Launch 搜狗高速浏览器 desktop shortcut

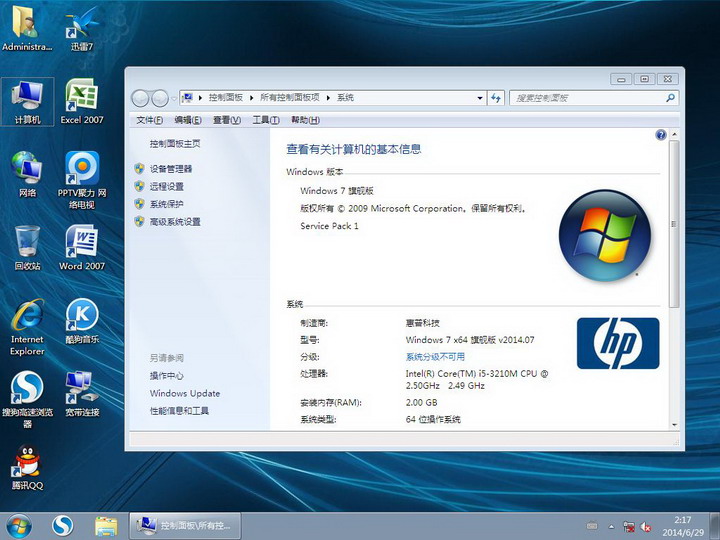tap(28, 399)
